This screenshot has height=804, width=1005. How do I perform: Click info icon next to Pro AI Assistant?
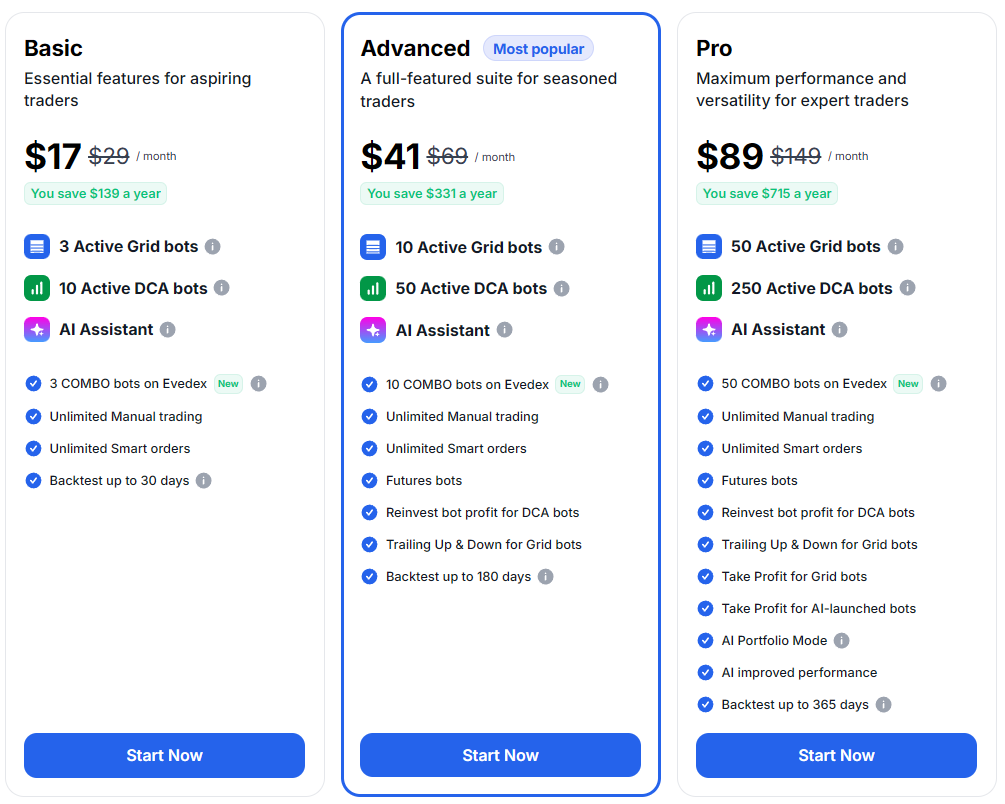click(x=840, y=330)
